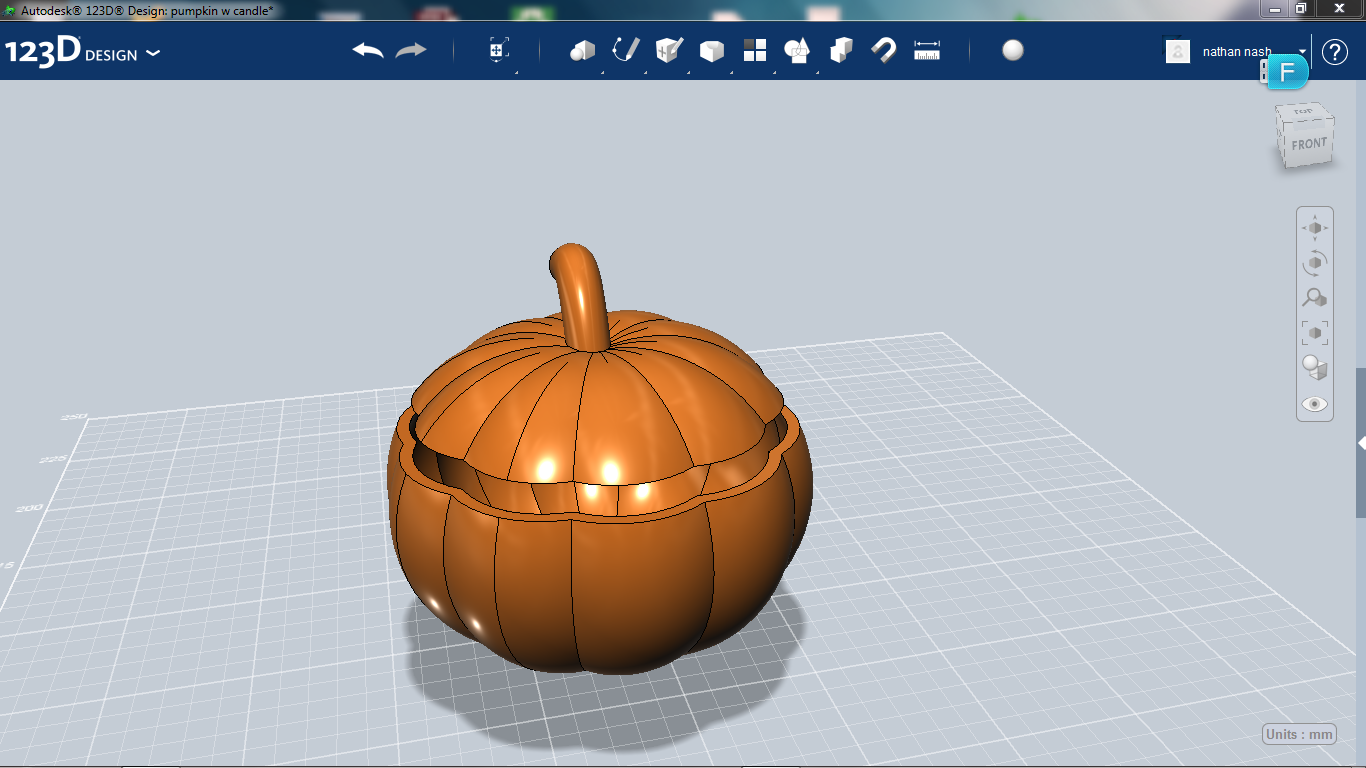Open the Transform tool

point(498,50)
